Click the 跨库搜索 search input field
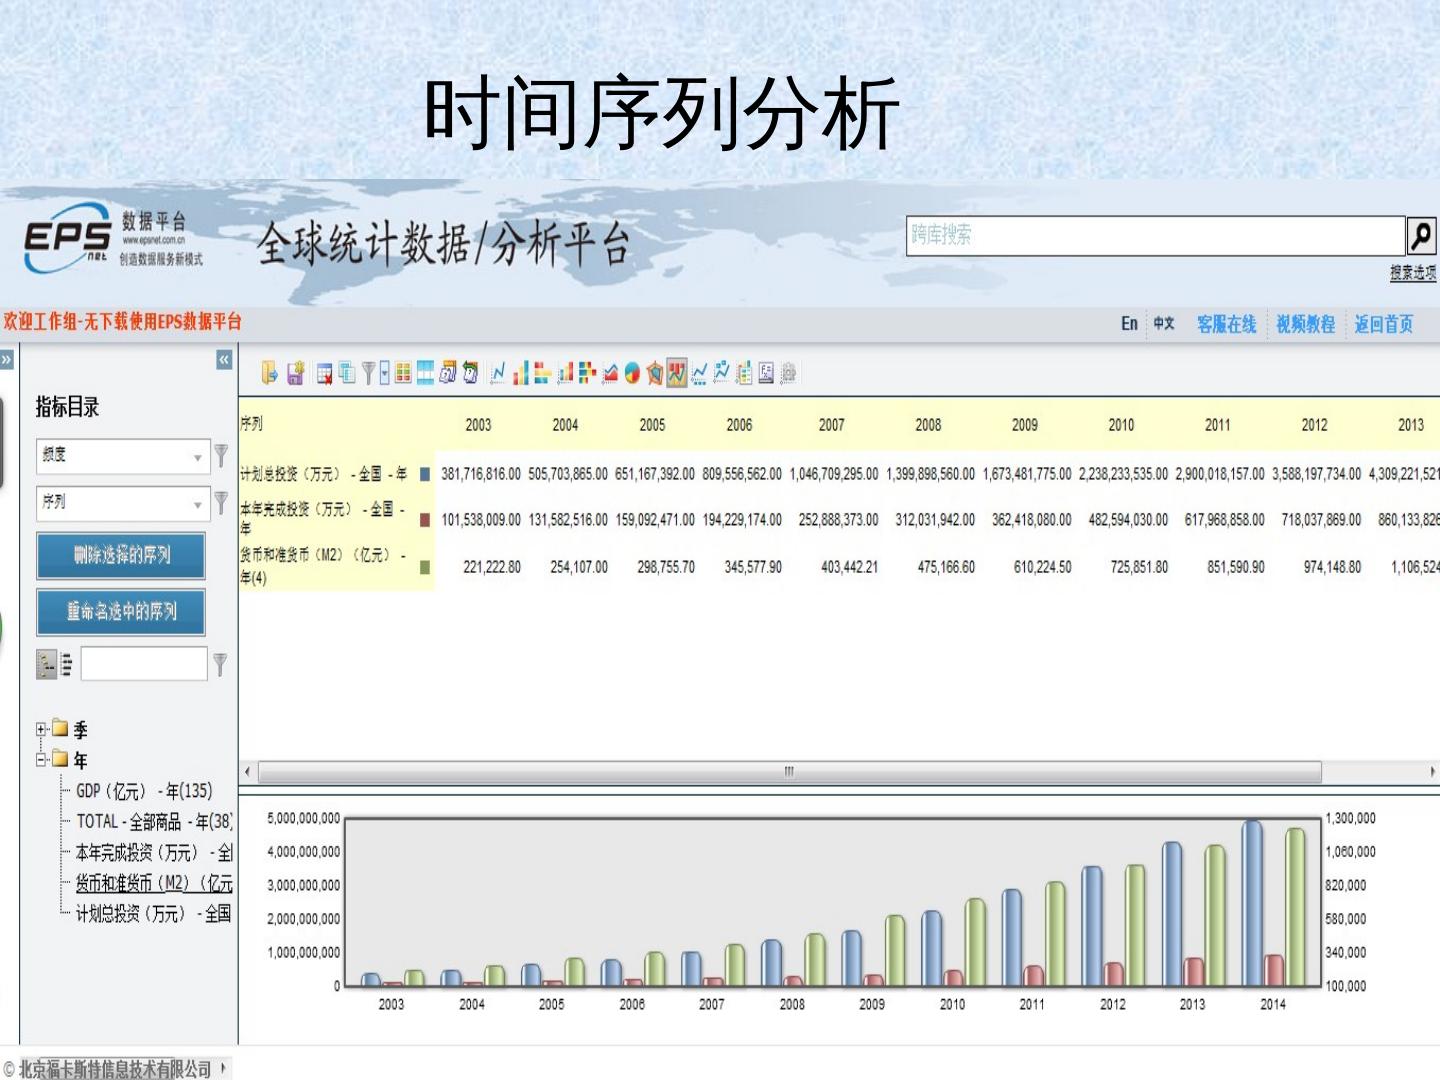Viewport: 1440px width, 1080px height. pyautogui.click(x=1155, y=236)
